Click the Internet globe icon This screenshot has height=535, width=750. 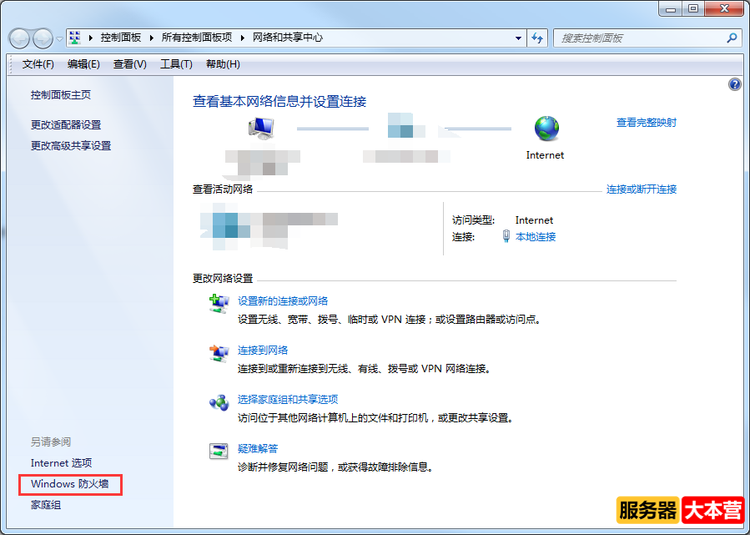tap(546, 128)
